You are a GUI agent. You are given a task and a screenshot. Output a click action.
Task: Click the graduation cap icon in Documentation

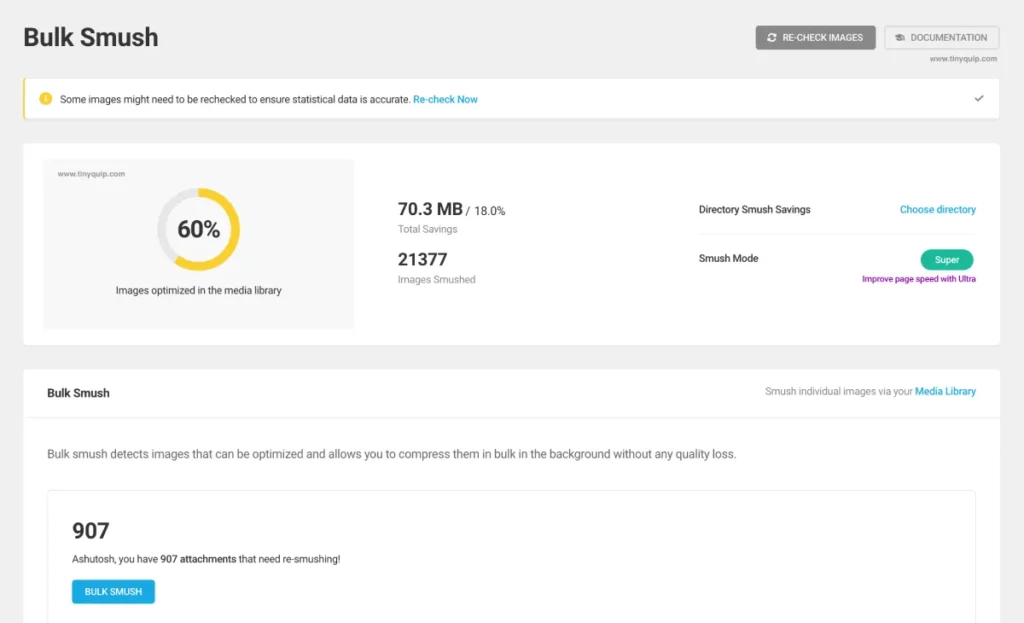(x=900, y=38)
